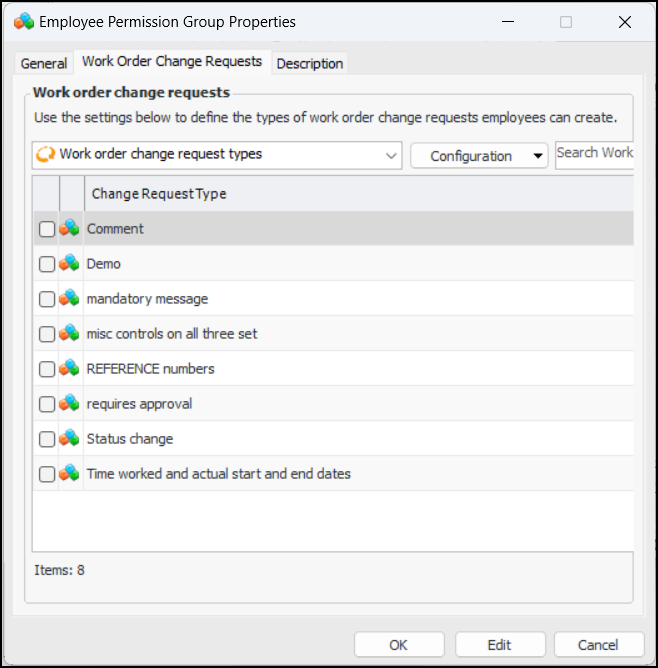Focus the Search Work input field

pos(594,153)
